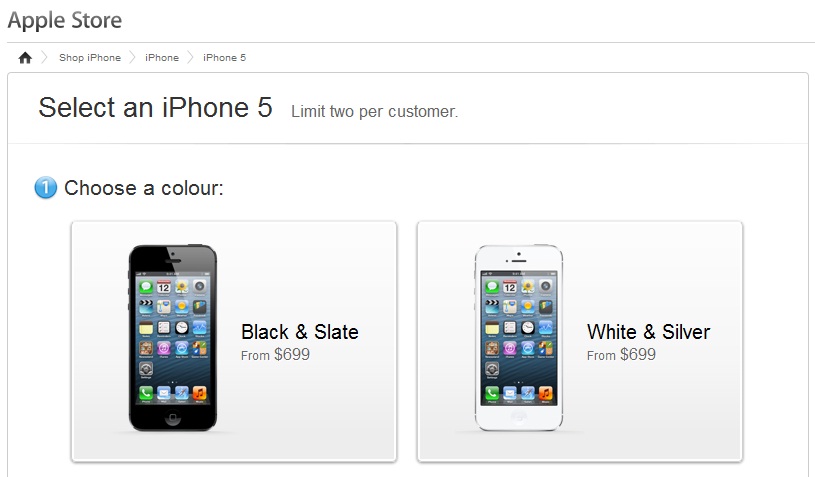Open the iPhone breadcrumb link

tap(162, 58)
